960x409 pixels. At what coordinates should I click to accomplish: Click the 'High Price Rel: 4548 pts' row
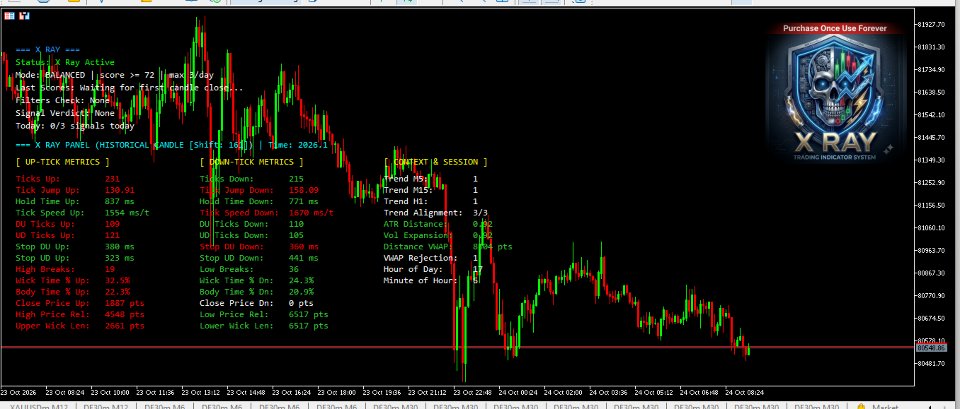80,315
